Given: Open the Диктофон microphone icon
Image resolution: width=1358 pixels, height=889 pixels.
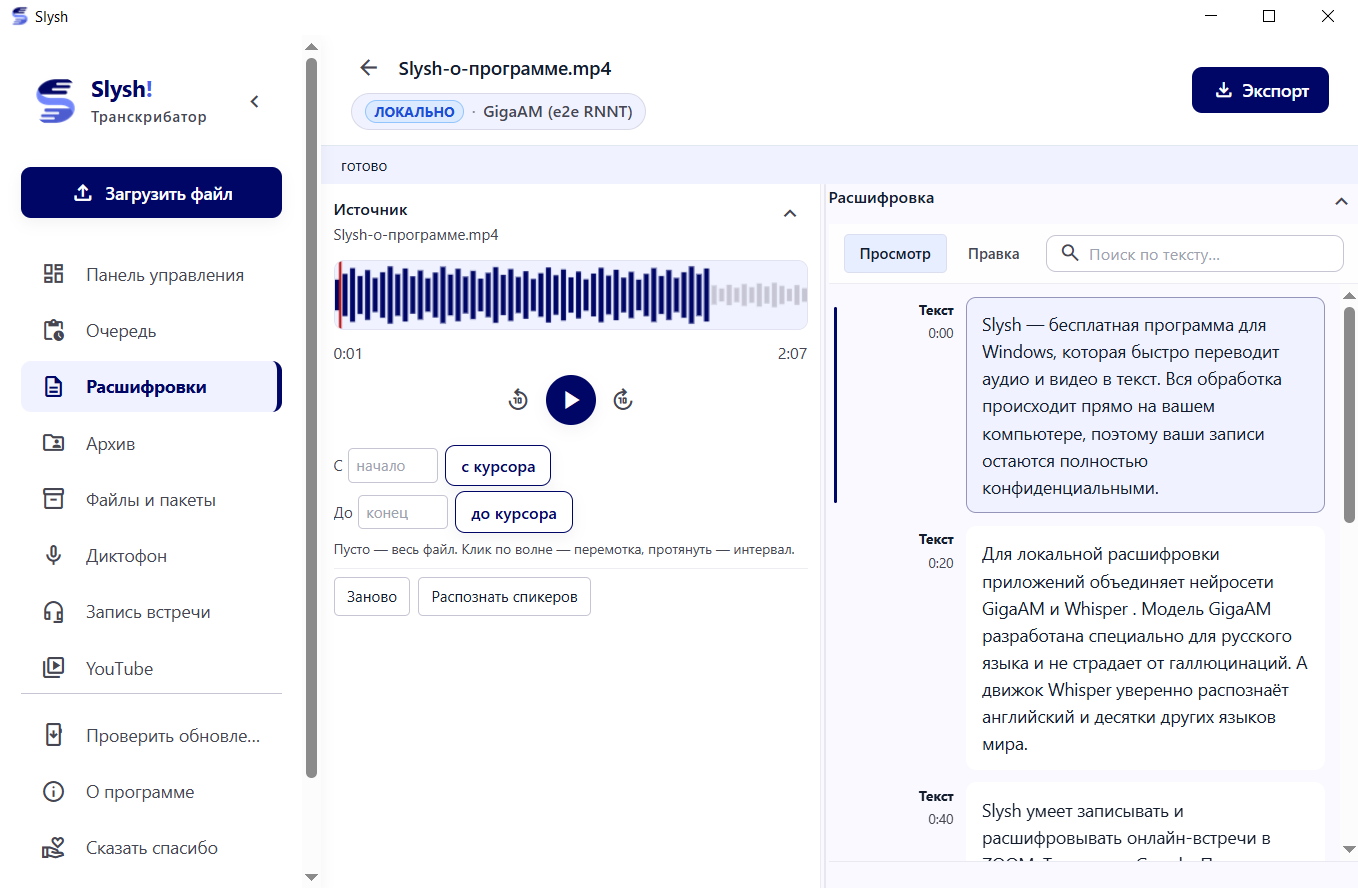Looking at the screenshot, I should [53, 555].
